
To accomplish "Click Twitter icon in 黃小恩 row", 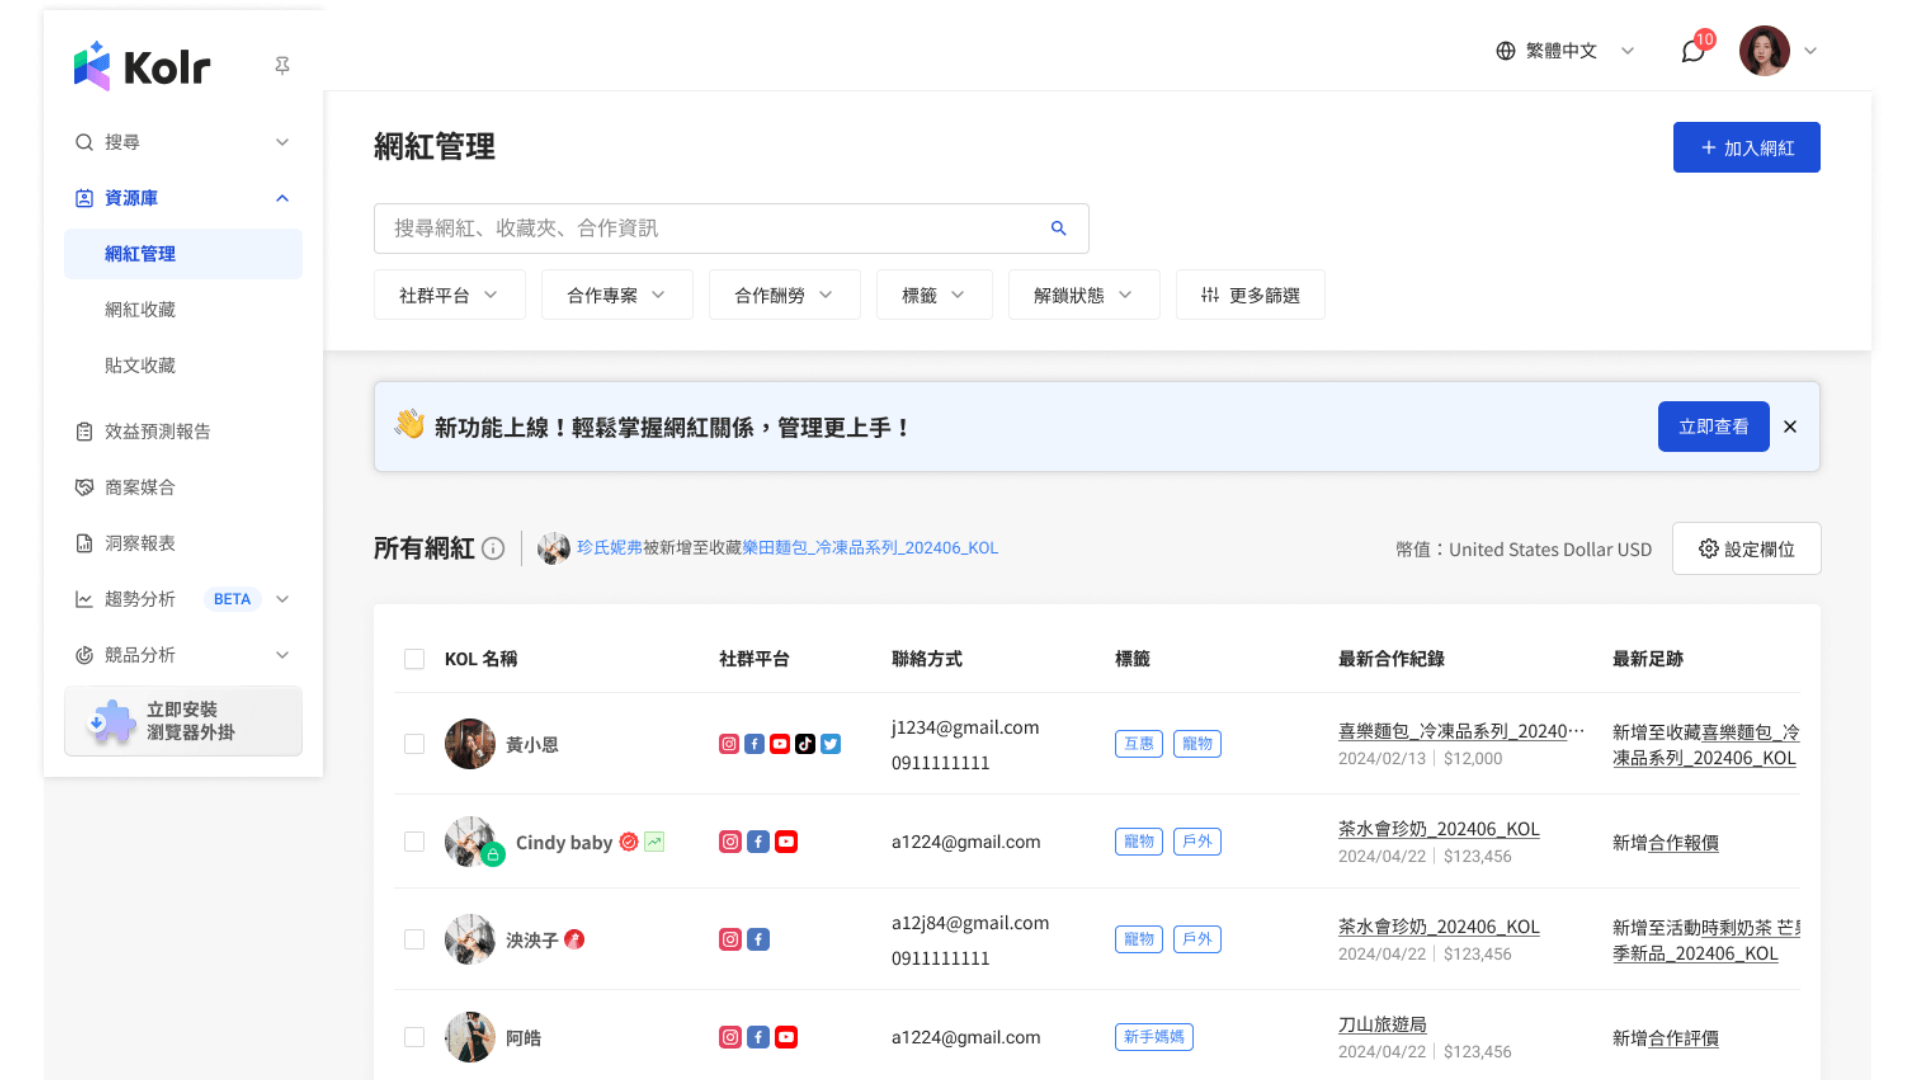I will click(x=830, y=744).
